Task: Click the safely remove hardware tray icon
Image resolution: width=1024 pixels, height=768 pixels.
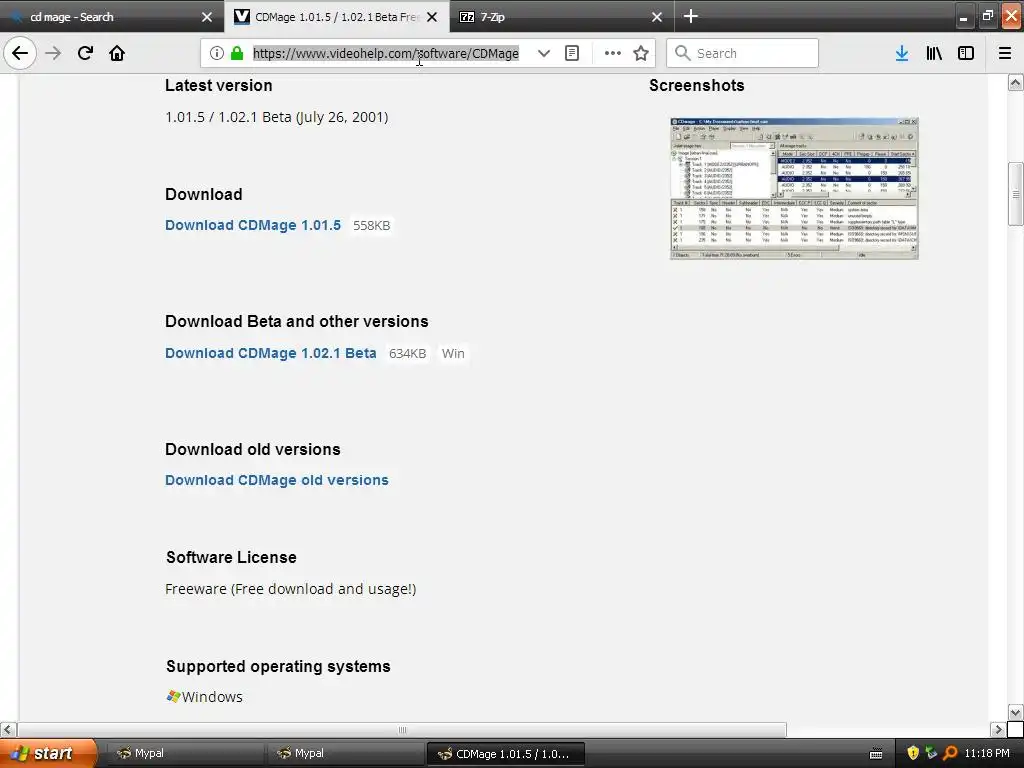Action: [931, 753]
